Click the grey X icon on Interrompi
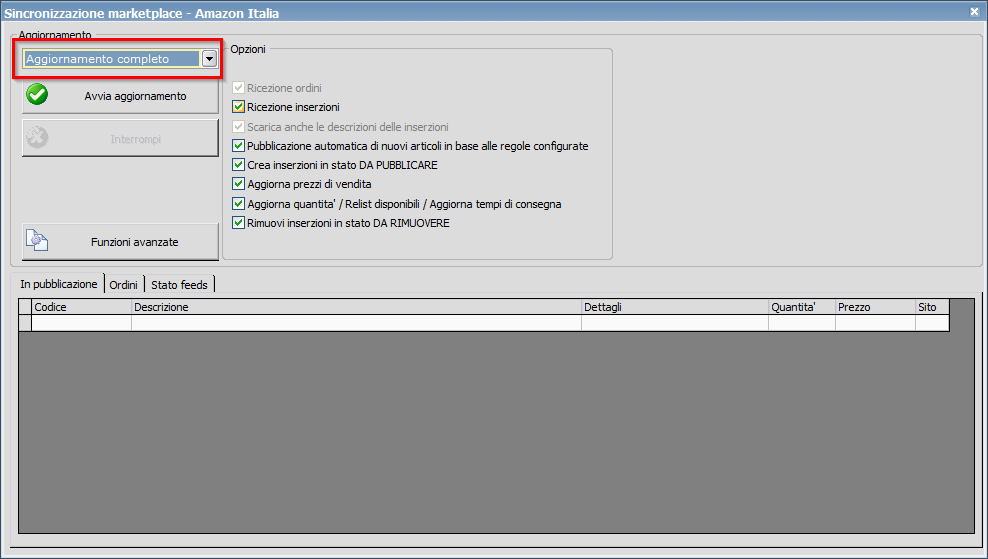This screenshot has width=988, height=559. (37, 137)
